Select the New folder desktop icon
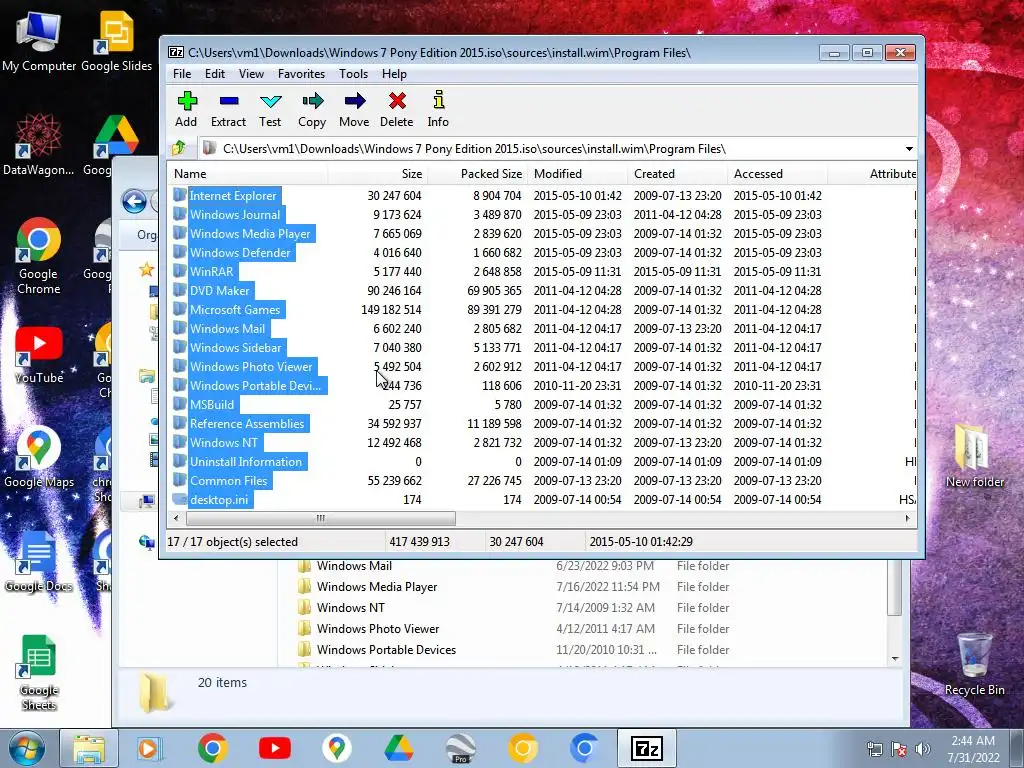The height and width of the screenshot is (768, 1024). pos(974,456)
